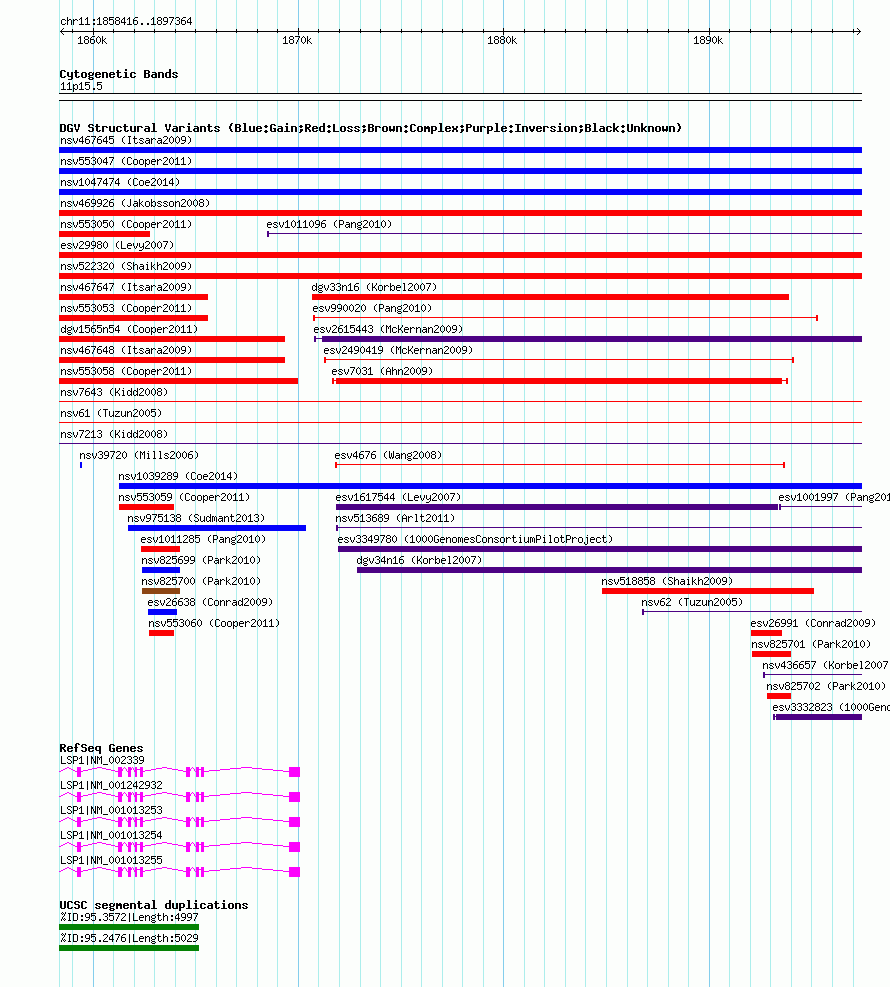Click esv2490419 (McKernan2009) label
This screenshot has width=890, height=987.
pos(398,350)
